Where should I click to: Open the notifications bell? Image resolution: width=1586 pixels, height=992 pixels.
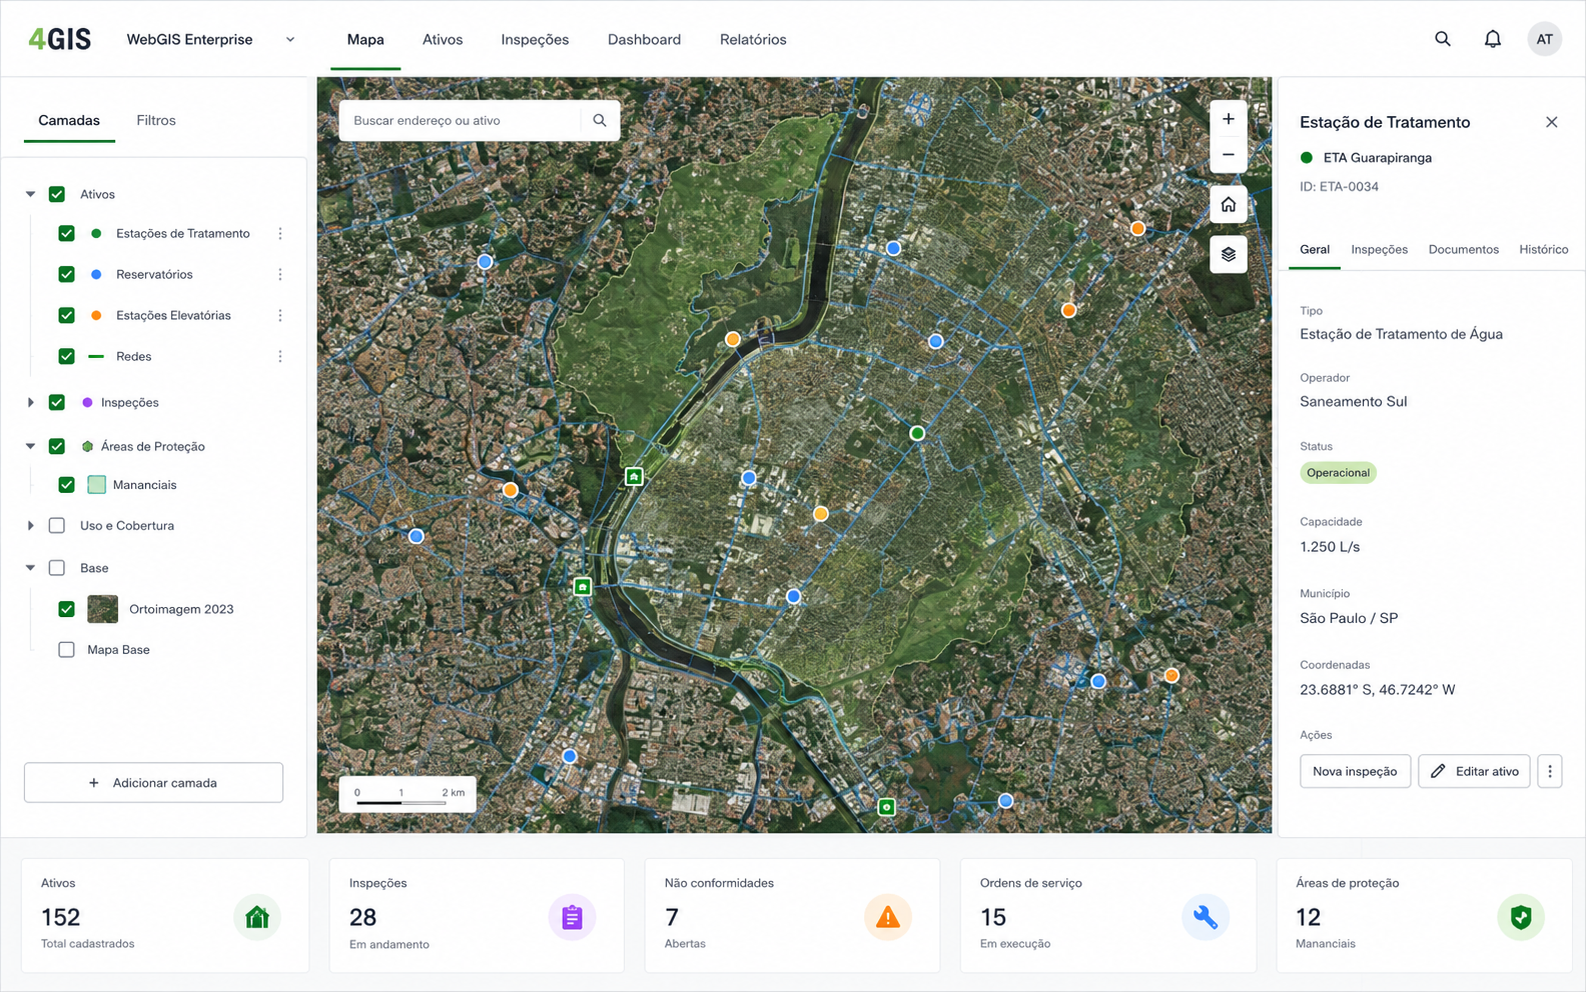point(1492,39)
